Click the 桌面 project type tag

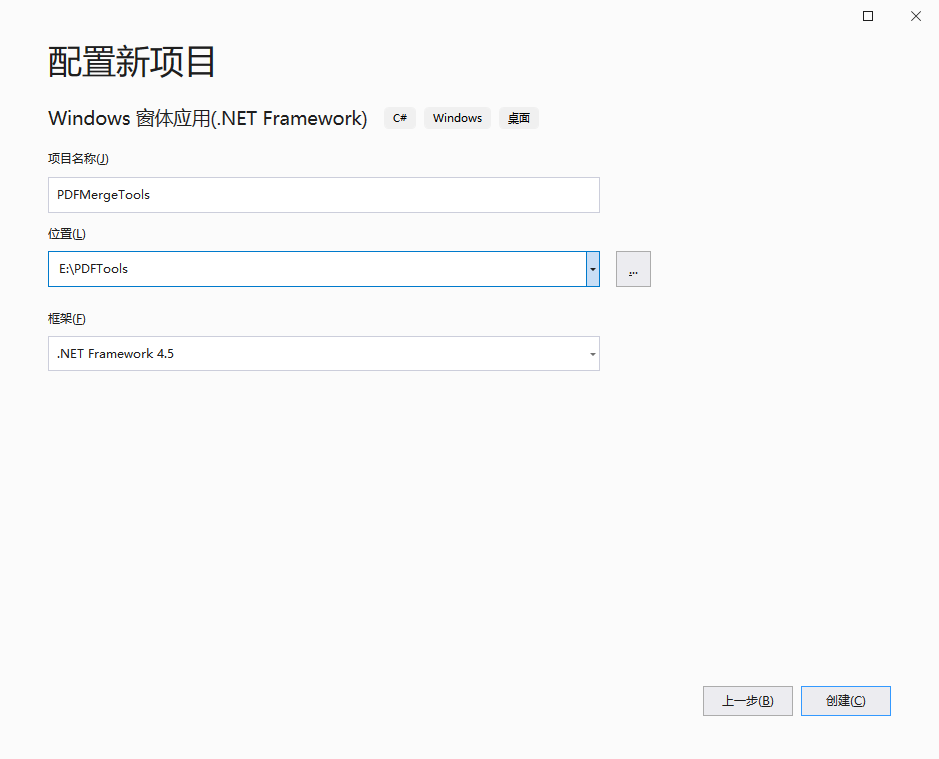(519, 118)
